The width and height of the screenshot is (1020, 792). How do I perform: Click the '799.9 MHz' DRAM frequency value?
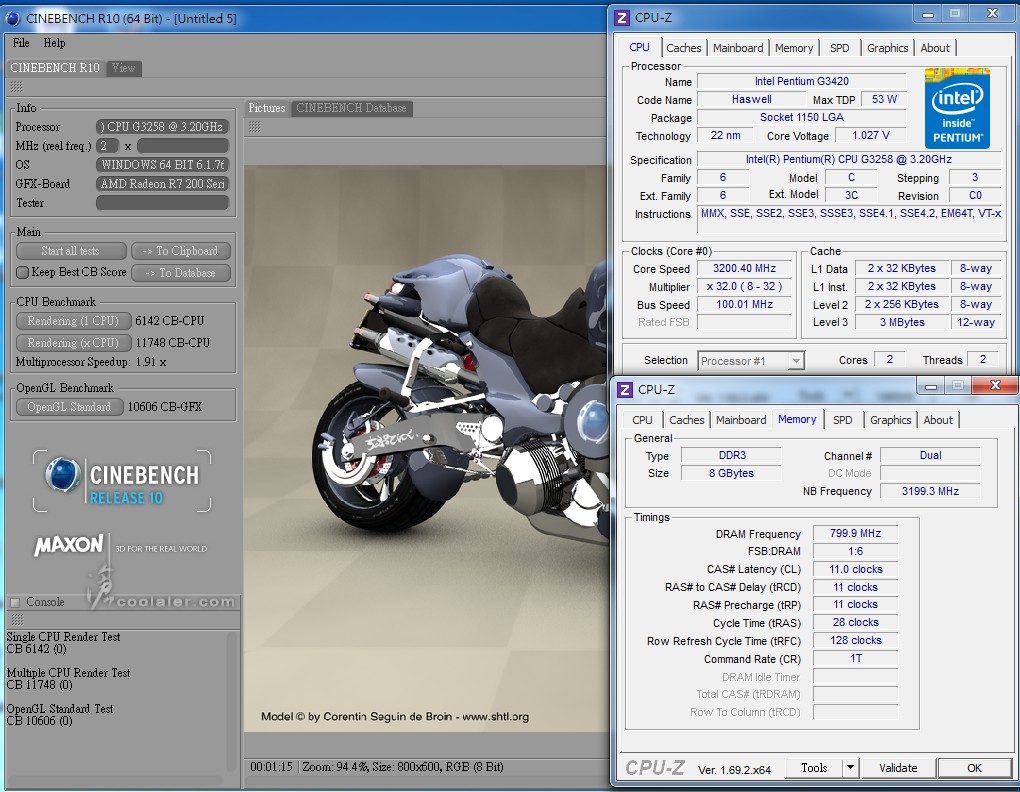pos(855,533)
